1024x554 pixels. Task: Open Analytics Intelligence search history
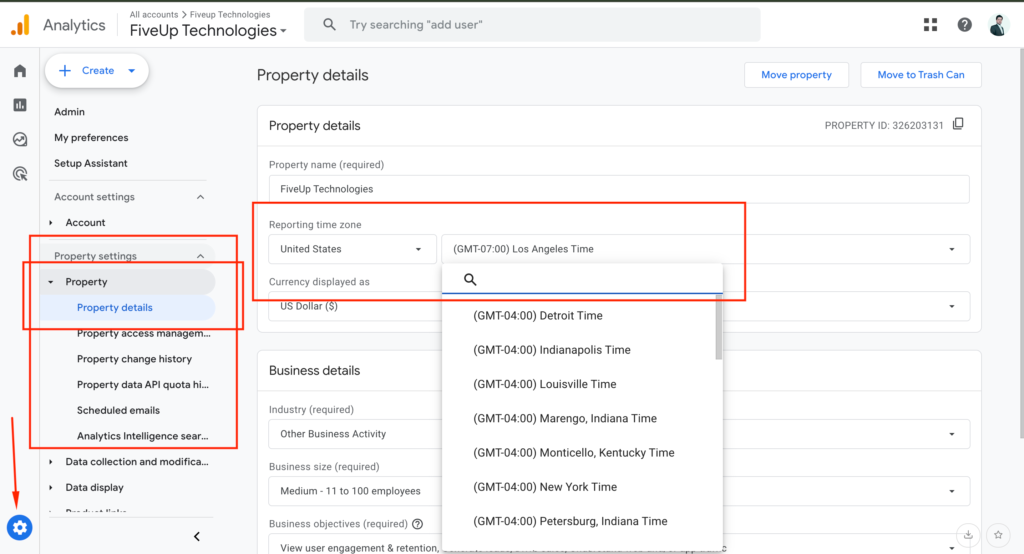(x=143, y=436)
